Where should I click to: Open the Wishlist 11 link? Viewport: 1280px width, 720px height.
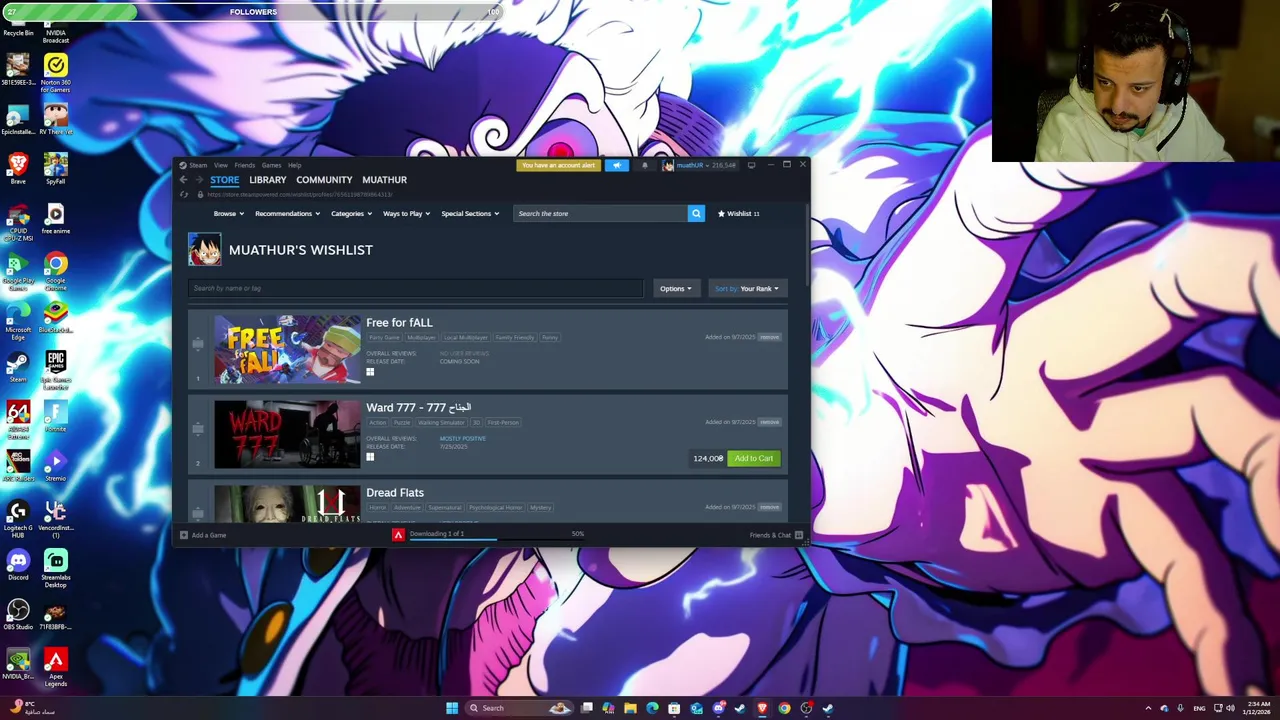point(738,213)
